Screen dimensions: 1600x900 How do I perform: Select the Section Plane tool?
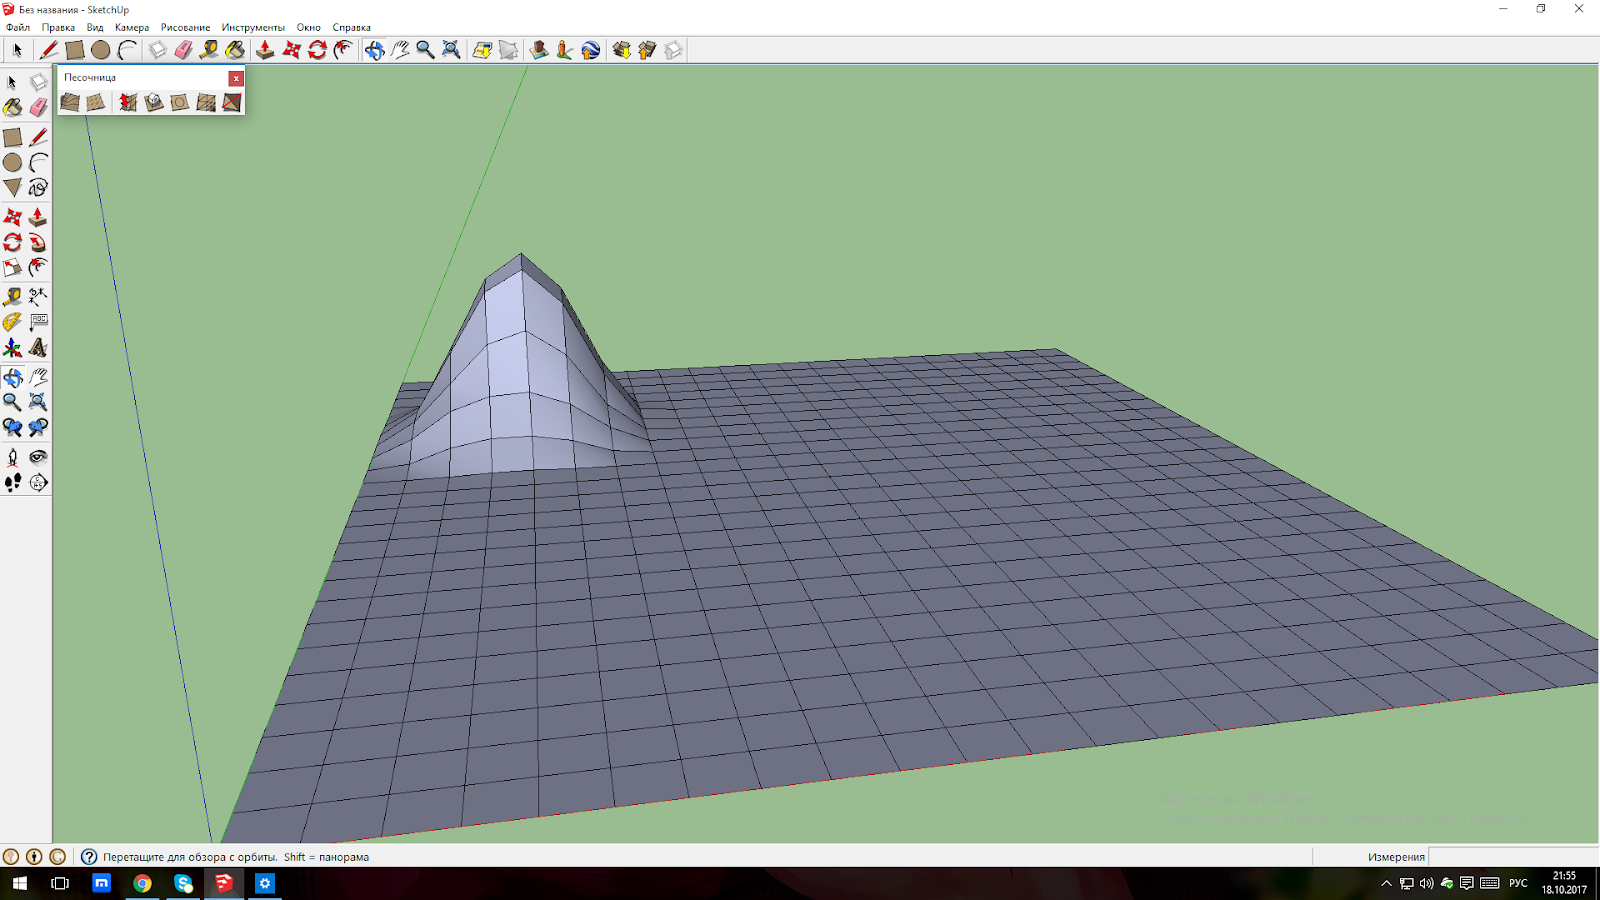38,482
